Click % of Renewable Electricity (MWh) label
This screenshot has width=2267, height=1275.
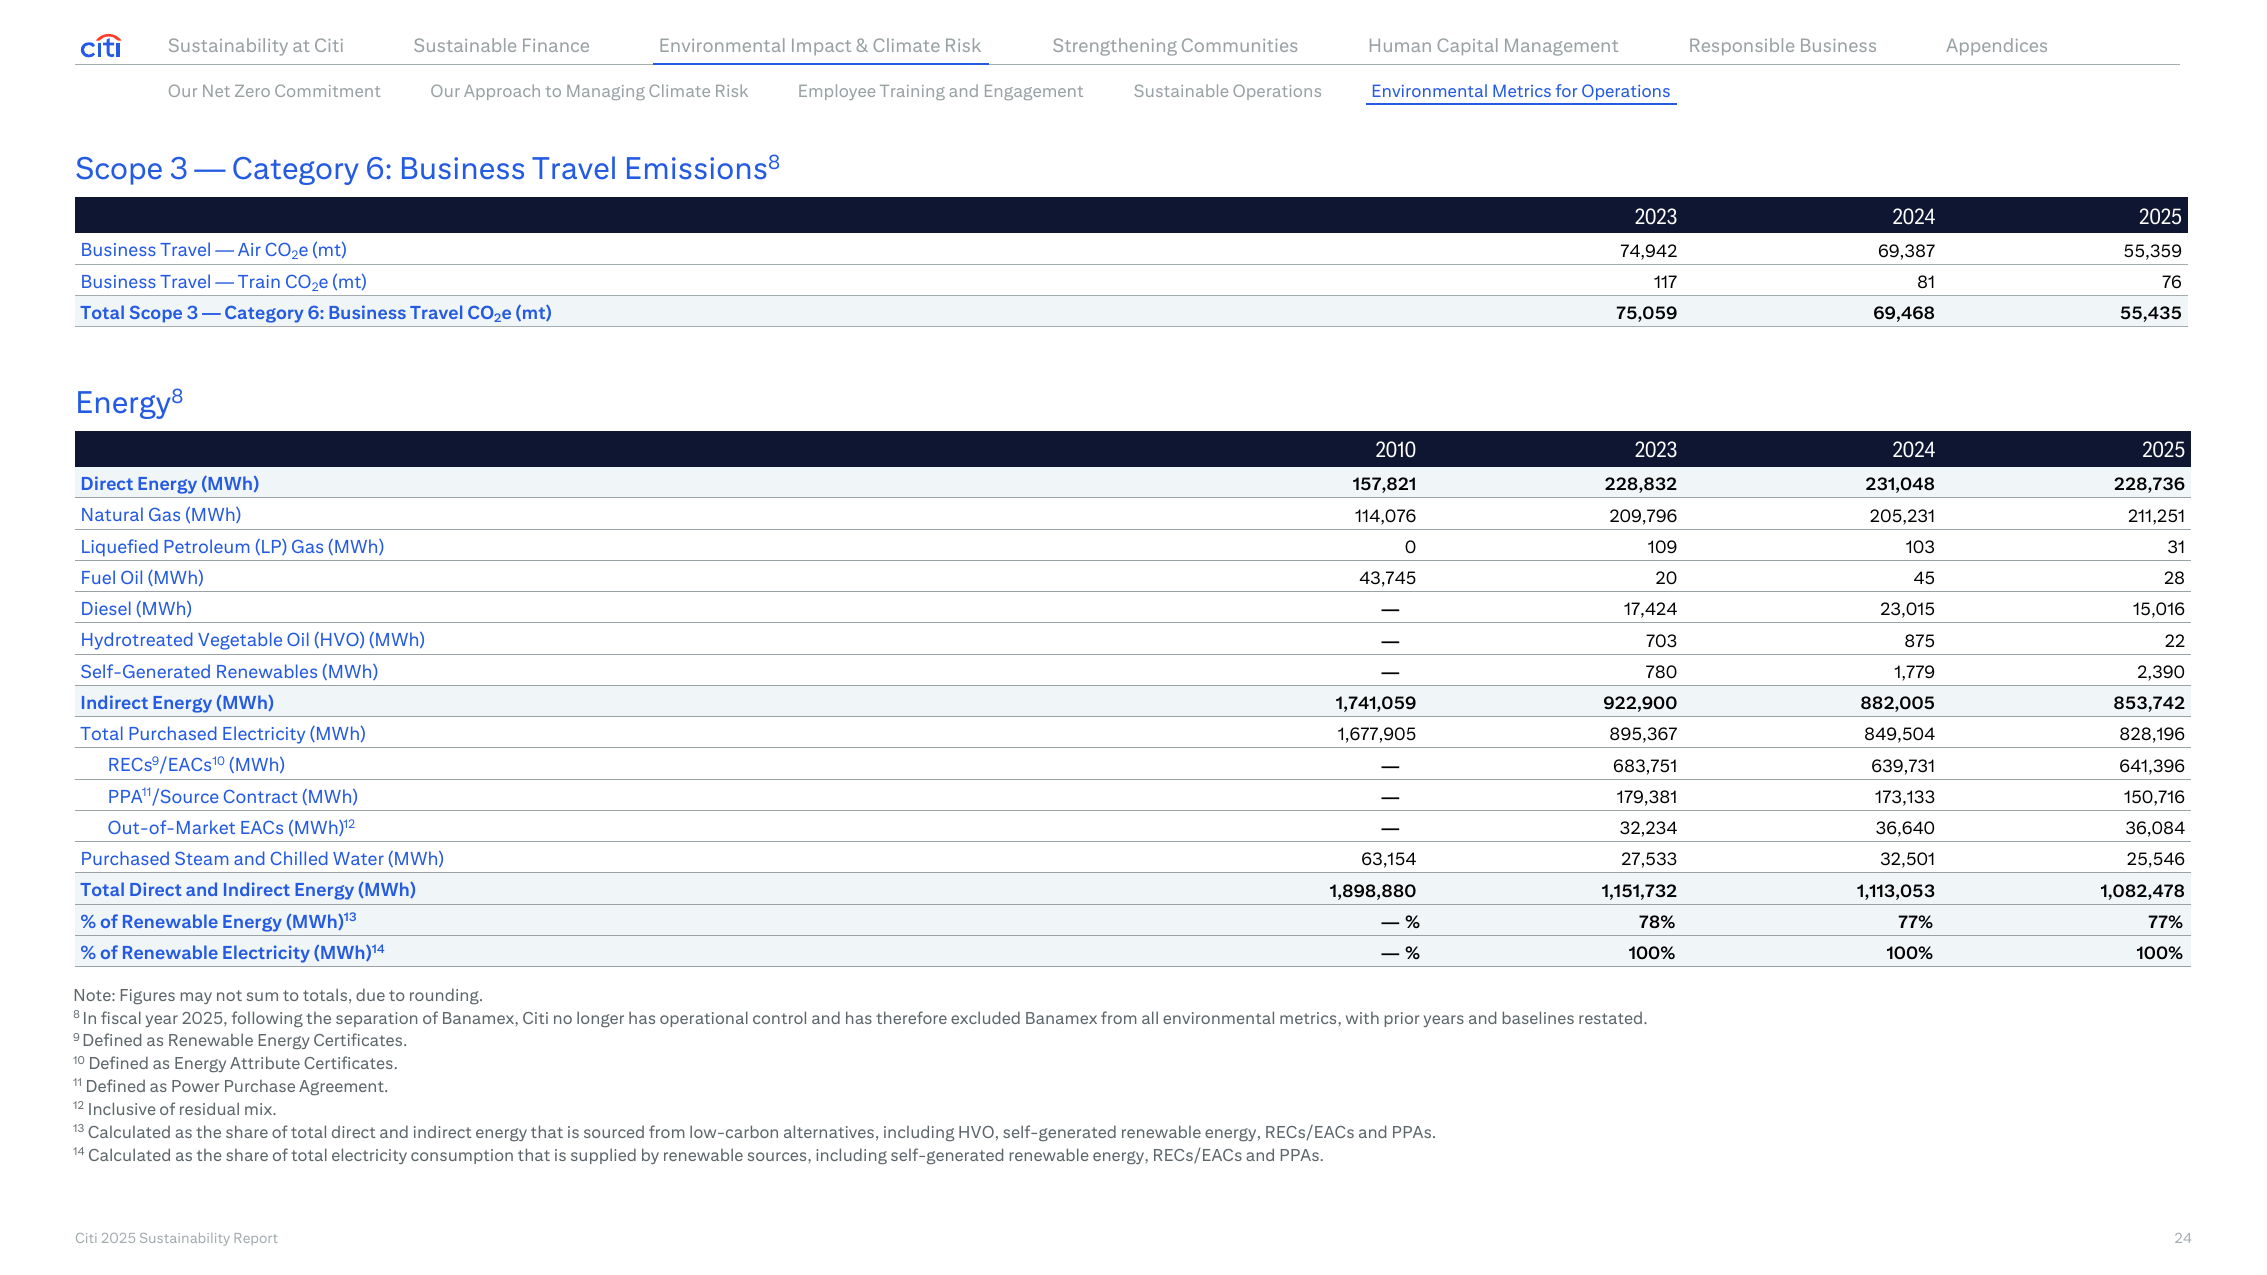pos(232,952)
